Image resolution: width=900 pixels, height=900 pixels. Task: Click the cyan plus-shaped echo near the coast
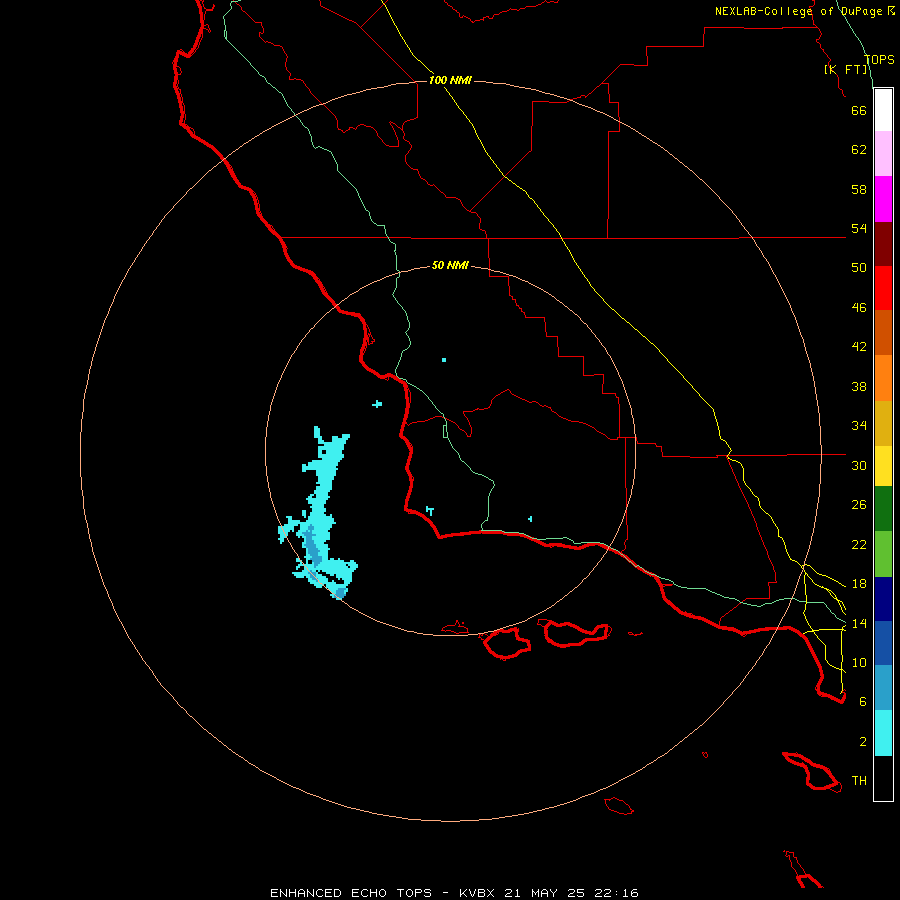pos(377,404)
